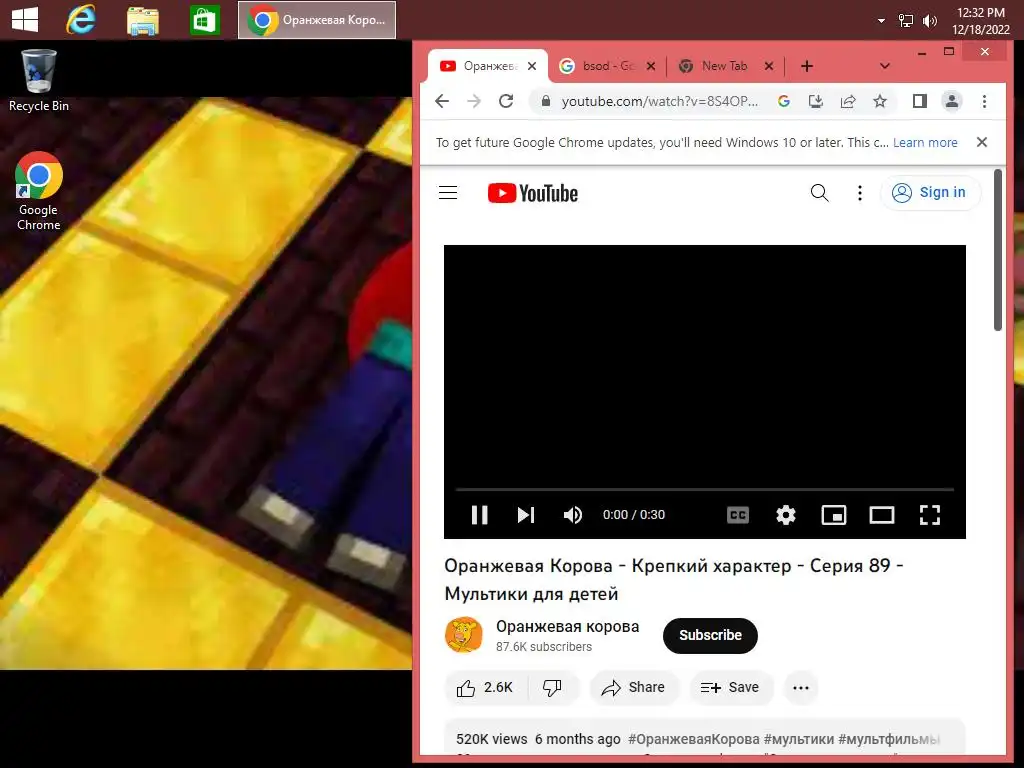The height and width of the screenshot is (768, 1024).
Task: Mute the video volume
Action: click(x=573, y=515)
